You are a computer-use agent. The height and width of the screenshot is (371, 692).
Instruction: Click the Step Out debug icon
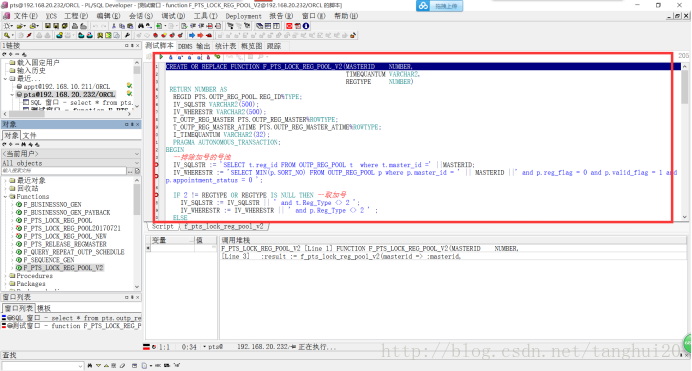189,57
